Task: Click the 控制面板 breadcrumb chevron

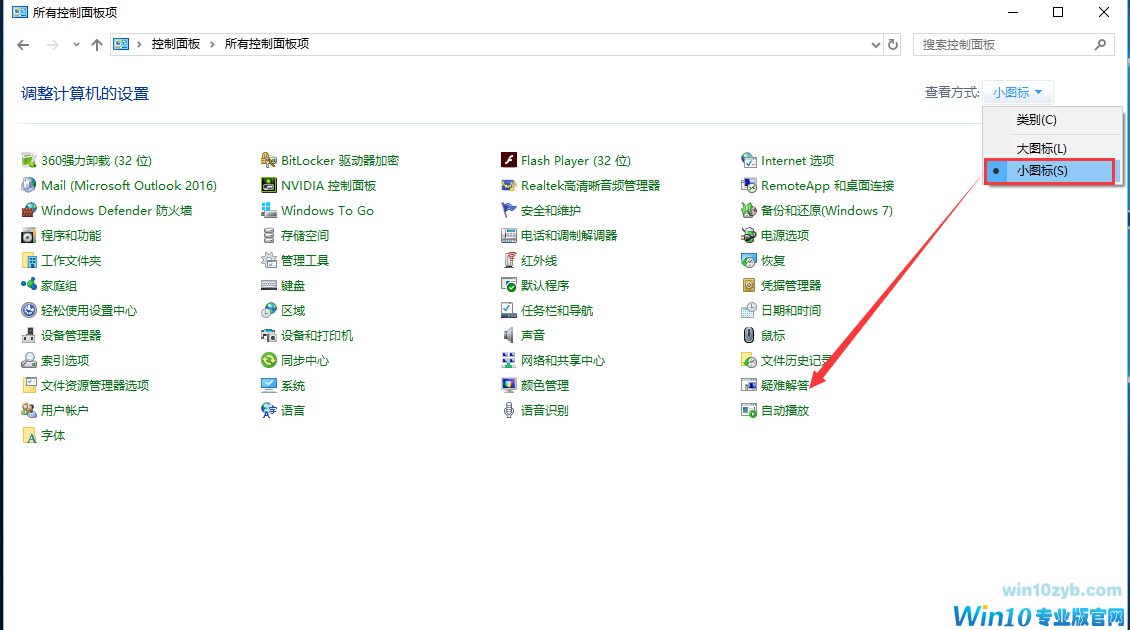Action: pyautogui.click(x=213, y=45)
